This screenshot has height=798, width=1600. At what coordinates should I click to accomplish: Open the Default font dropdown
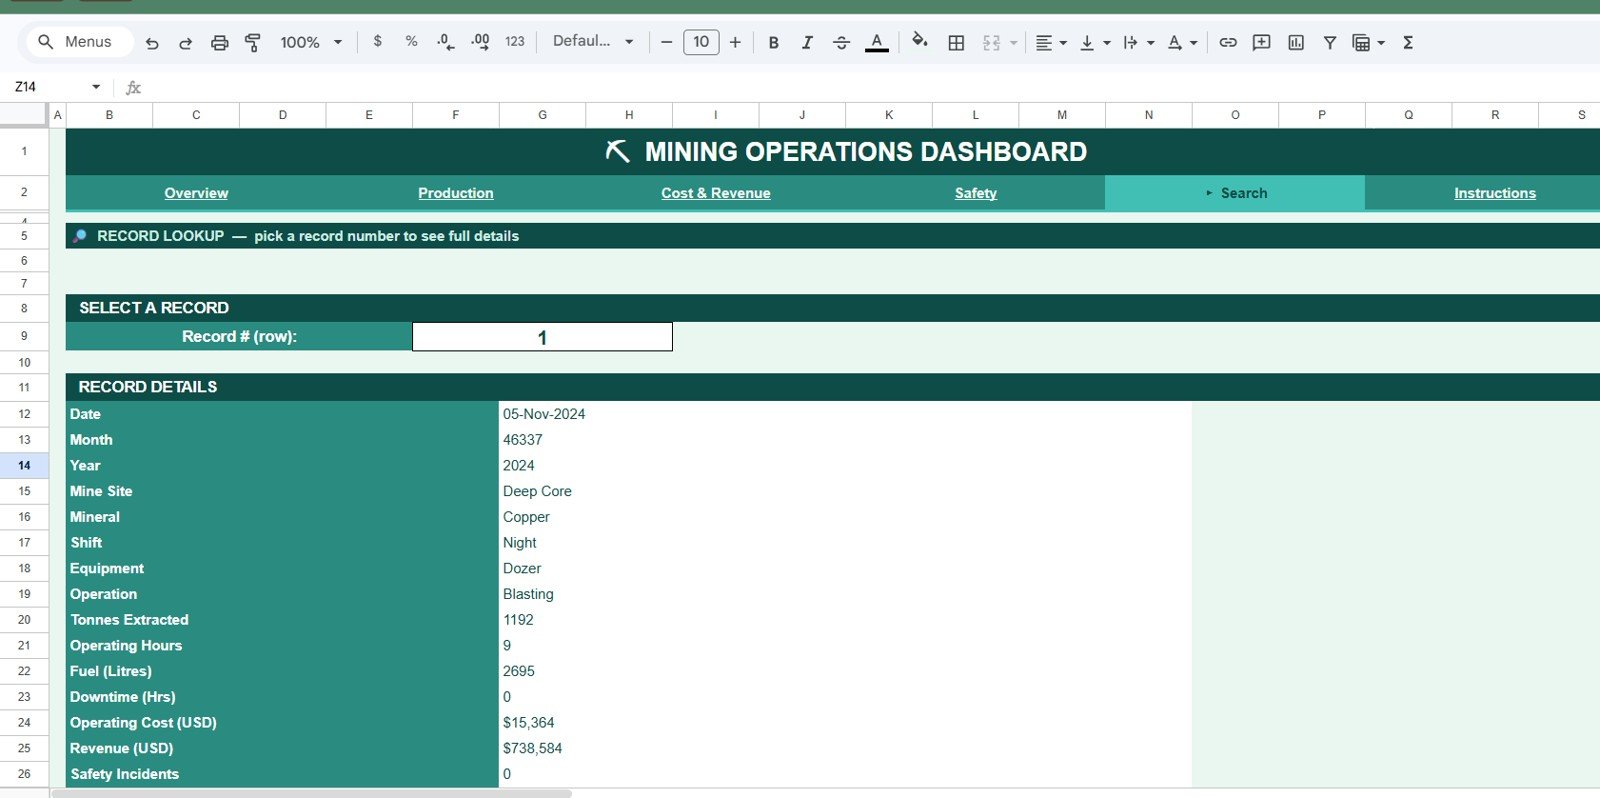pos(593,42)
